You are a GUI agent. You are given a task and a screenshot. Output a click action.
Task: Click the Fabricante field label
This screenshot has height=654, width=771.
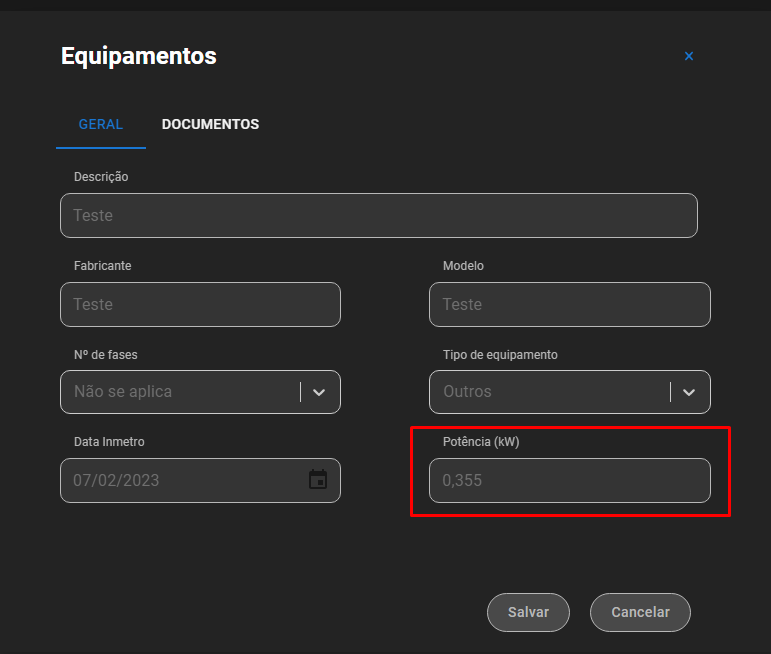coord(102,266)
